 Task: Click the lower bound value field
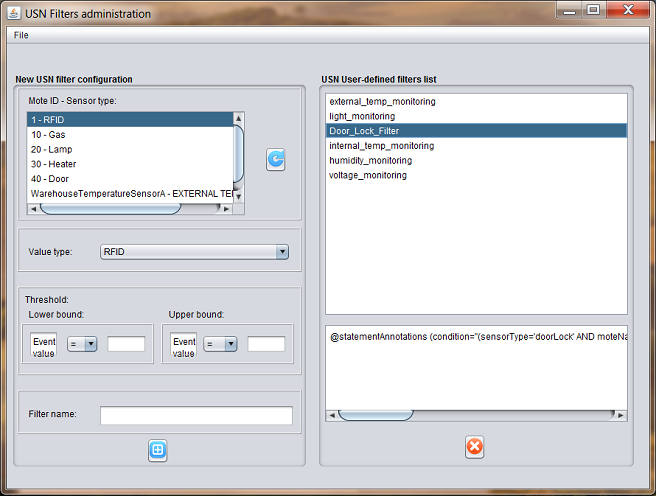pos(126,344)
